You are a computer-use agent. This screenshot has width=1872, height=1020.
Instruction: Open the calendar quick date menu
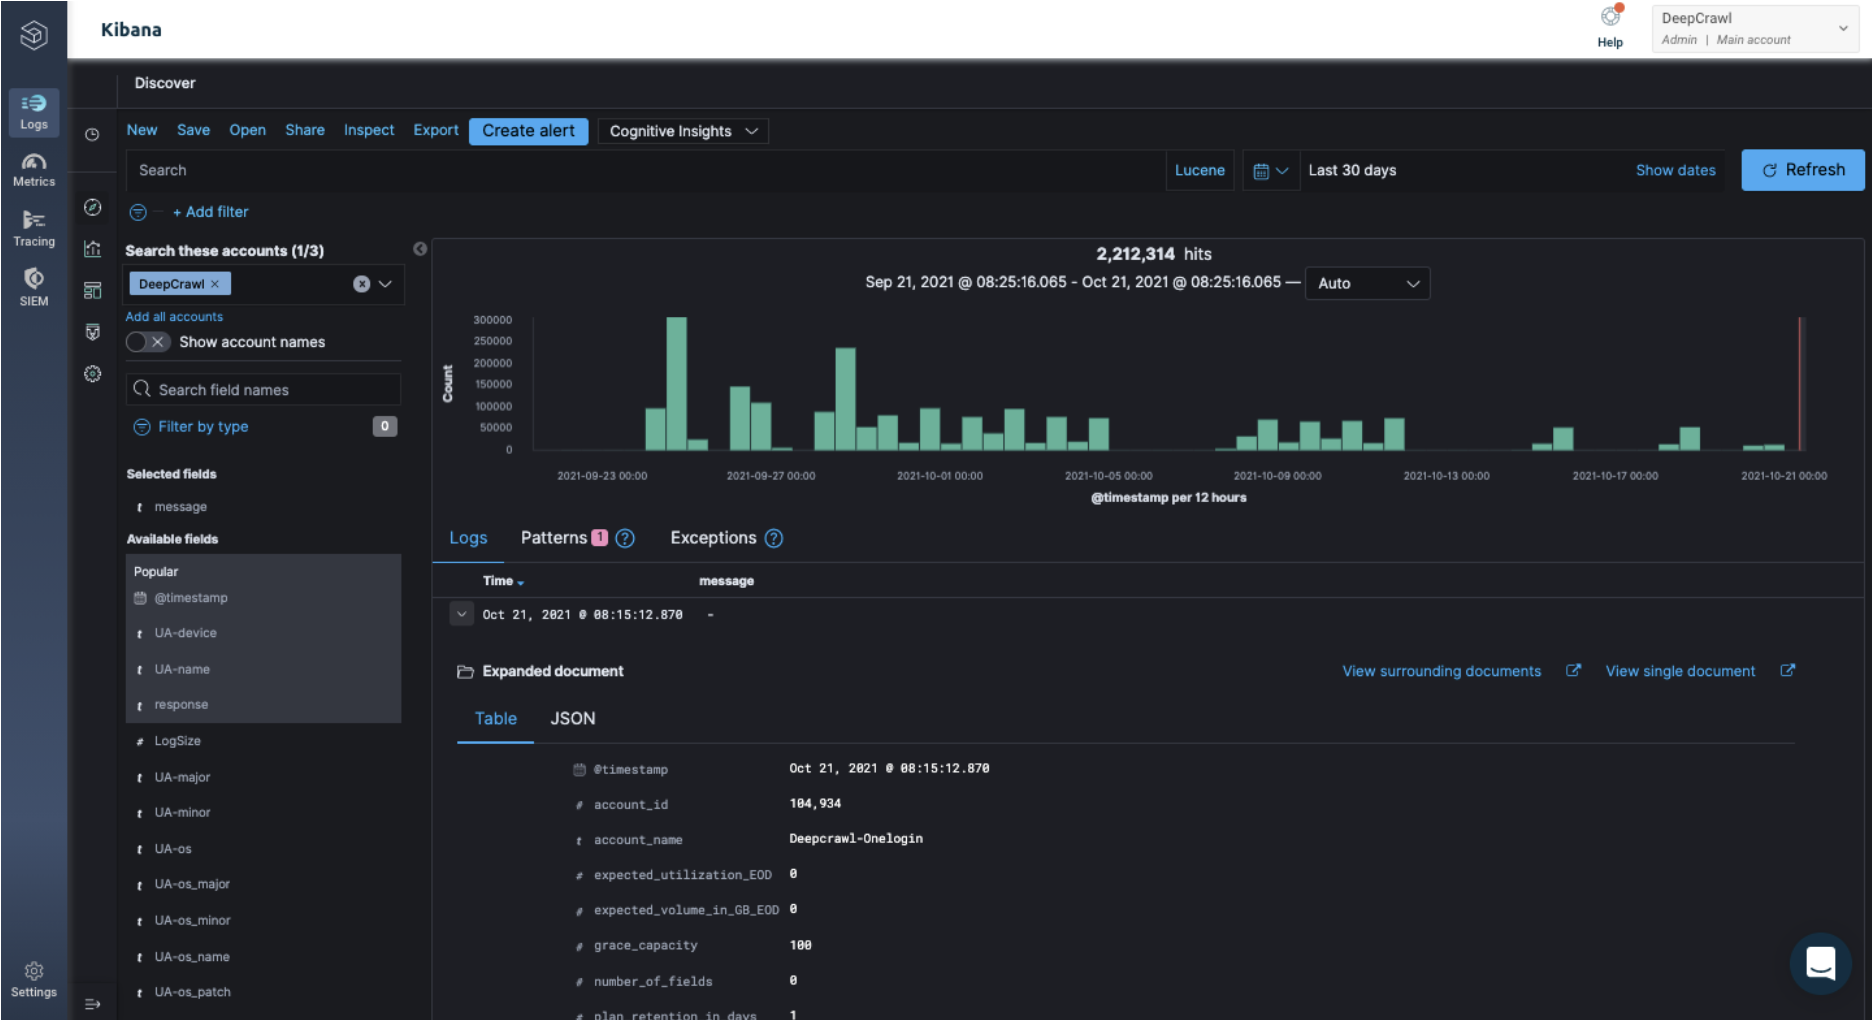1271,171
